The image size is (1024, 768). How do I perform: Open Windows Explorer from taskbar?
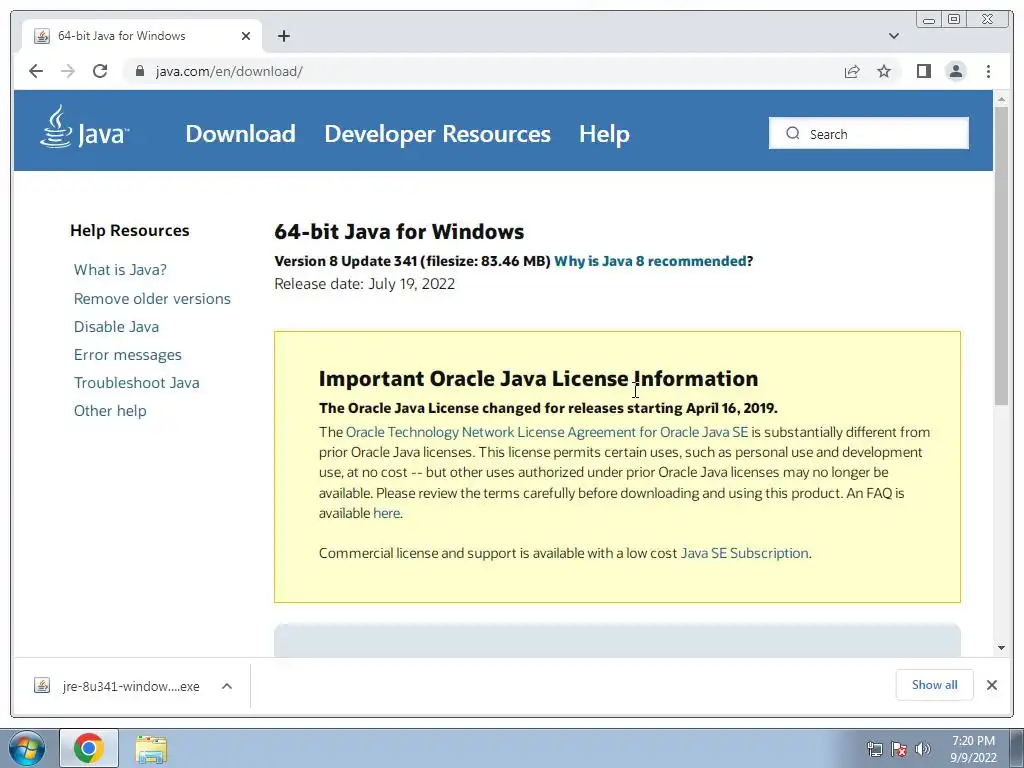click(x=151, y=748)
